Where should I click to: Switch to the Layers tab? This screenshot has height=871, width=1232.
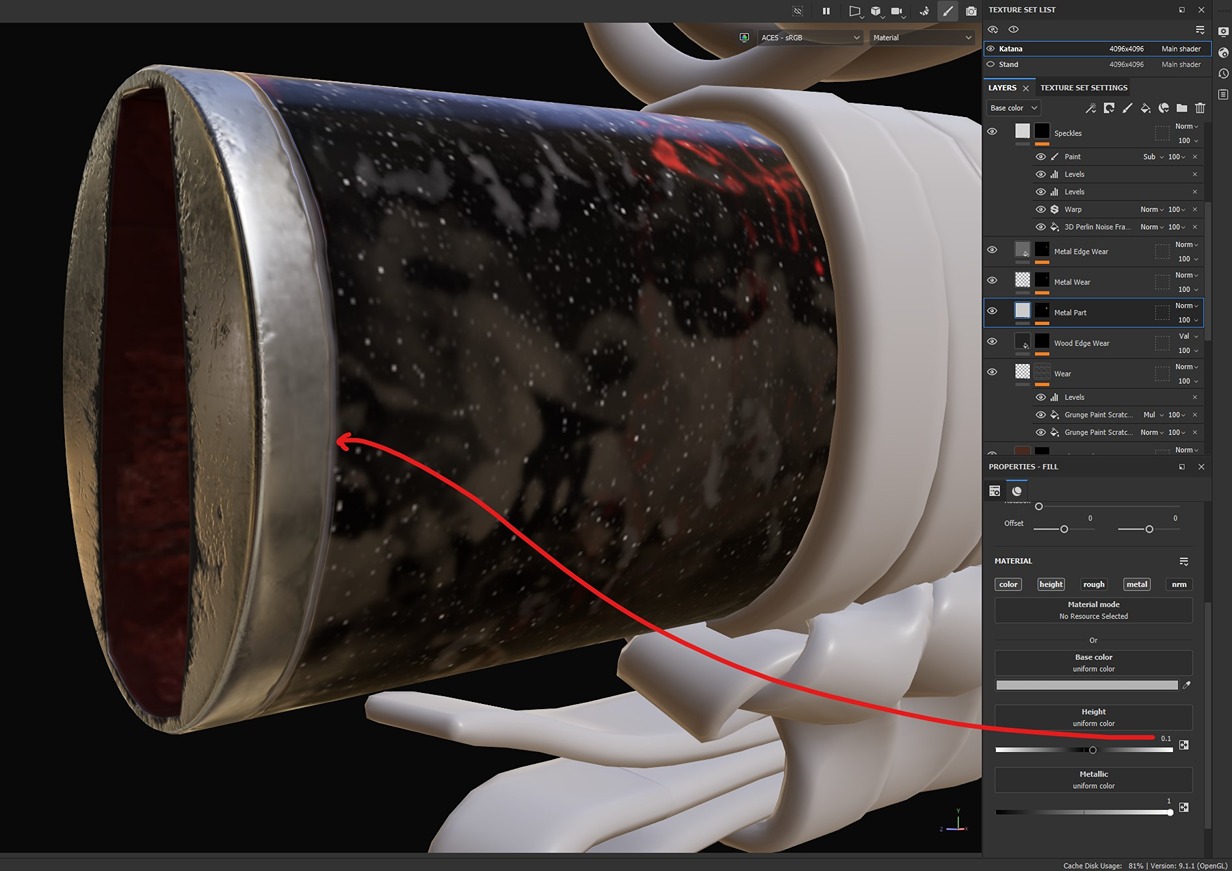(1002, 88)
